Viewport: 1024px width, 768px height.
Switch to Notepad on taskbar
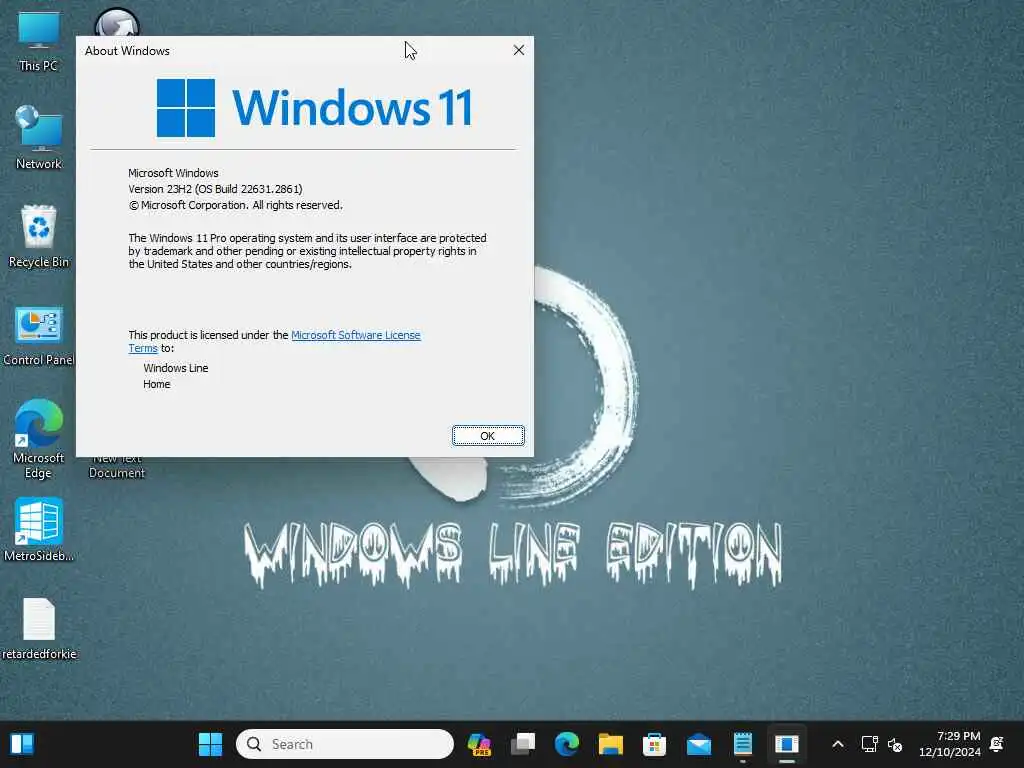[743, 744]
